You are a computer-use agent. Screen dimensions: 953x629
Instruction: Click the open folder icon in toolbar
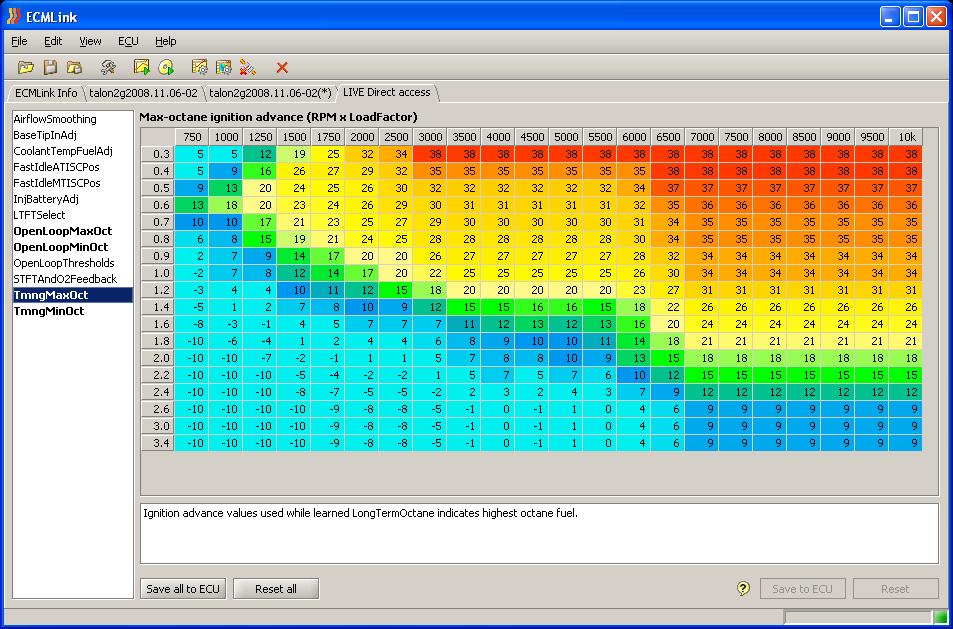pos(26,67)
